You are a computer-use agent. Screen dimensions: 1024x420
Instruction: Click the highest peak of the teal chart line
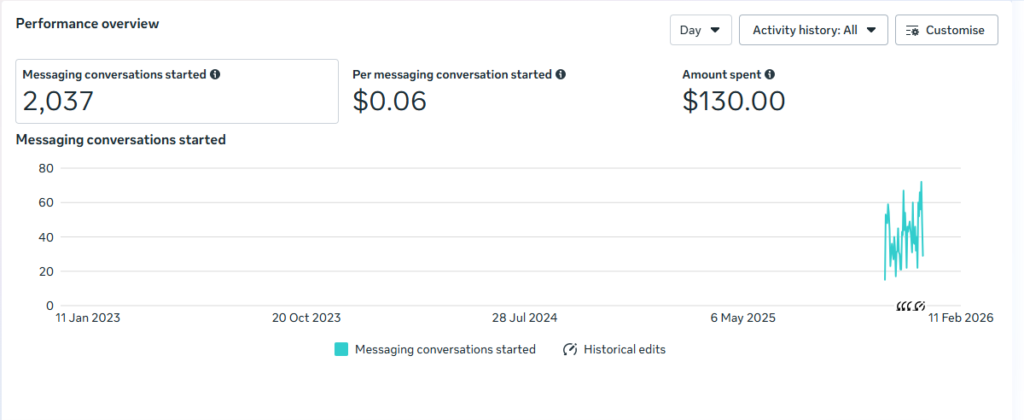(921, 182)
